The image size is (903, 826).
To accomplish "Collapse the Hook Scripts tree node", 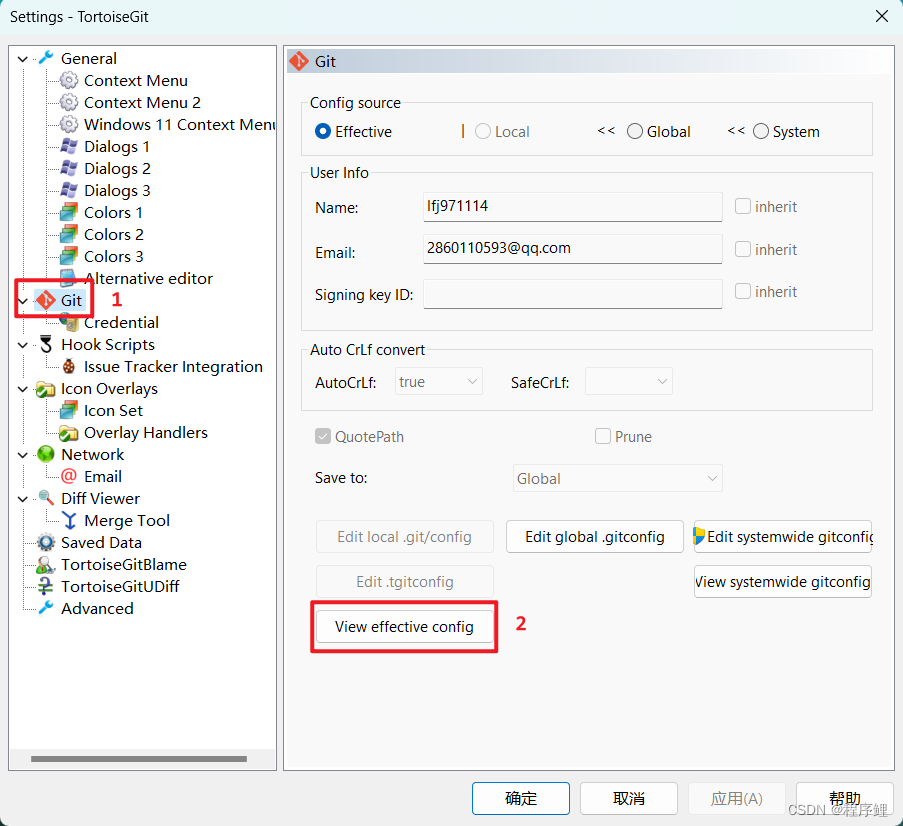I will click(x=23, y=345).
